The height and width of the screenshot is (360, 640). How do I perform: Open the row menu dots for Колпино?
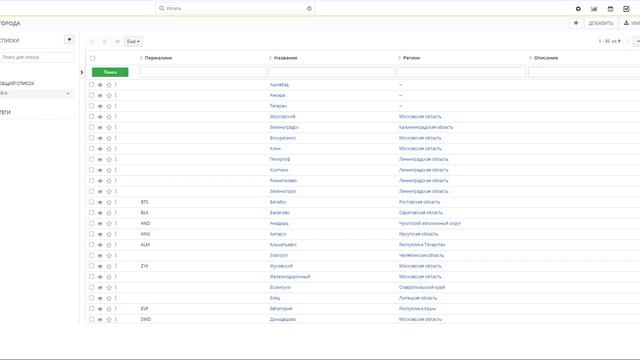click(116, 170)
